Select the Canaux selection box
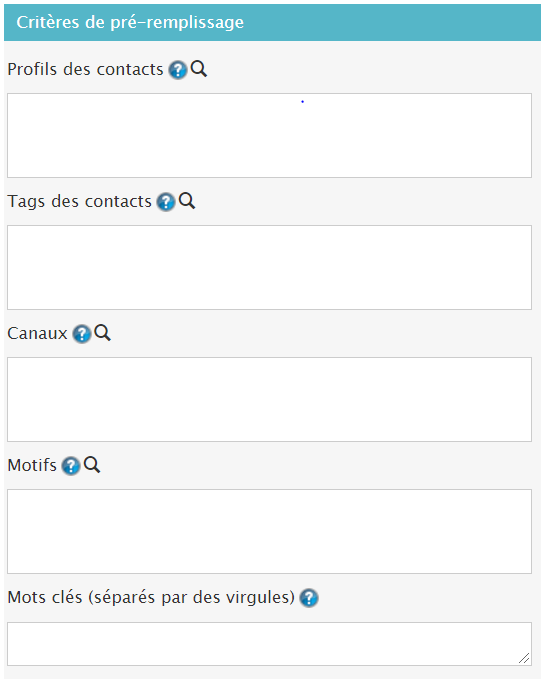This screenshot has height=681, width=541. [269, 400]
